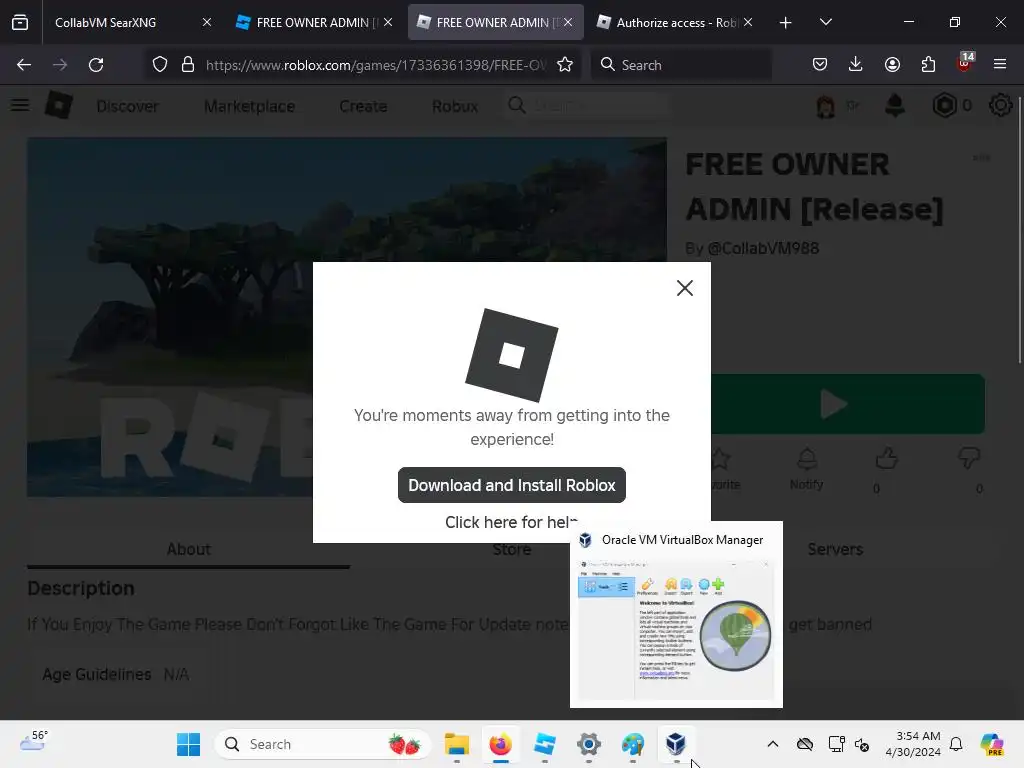
Task: Select the Store tab
Action: pos(511,549)
